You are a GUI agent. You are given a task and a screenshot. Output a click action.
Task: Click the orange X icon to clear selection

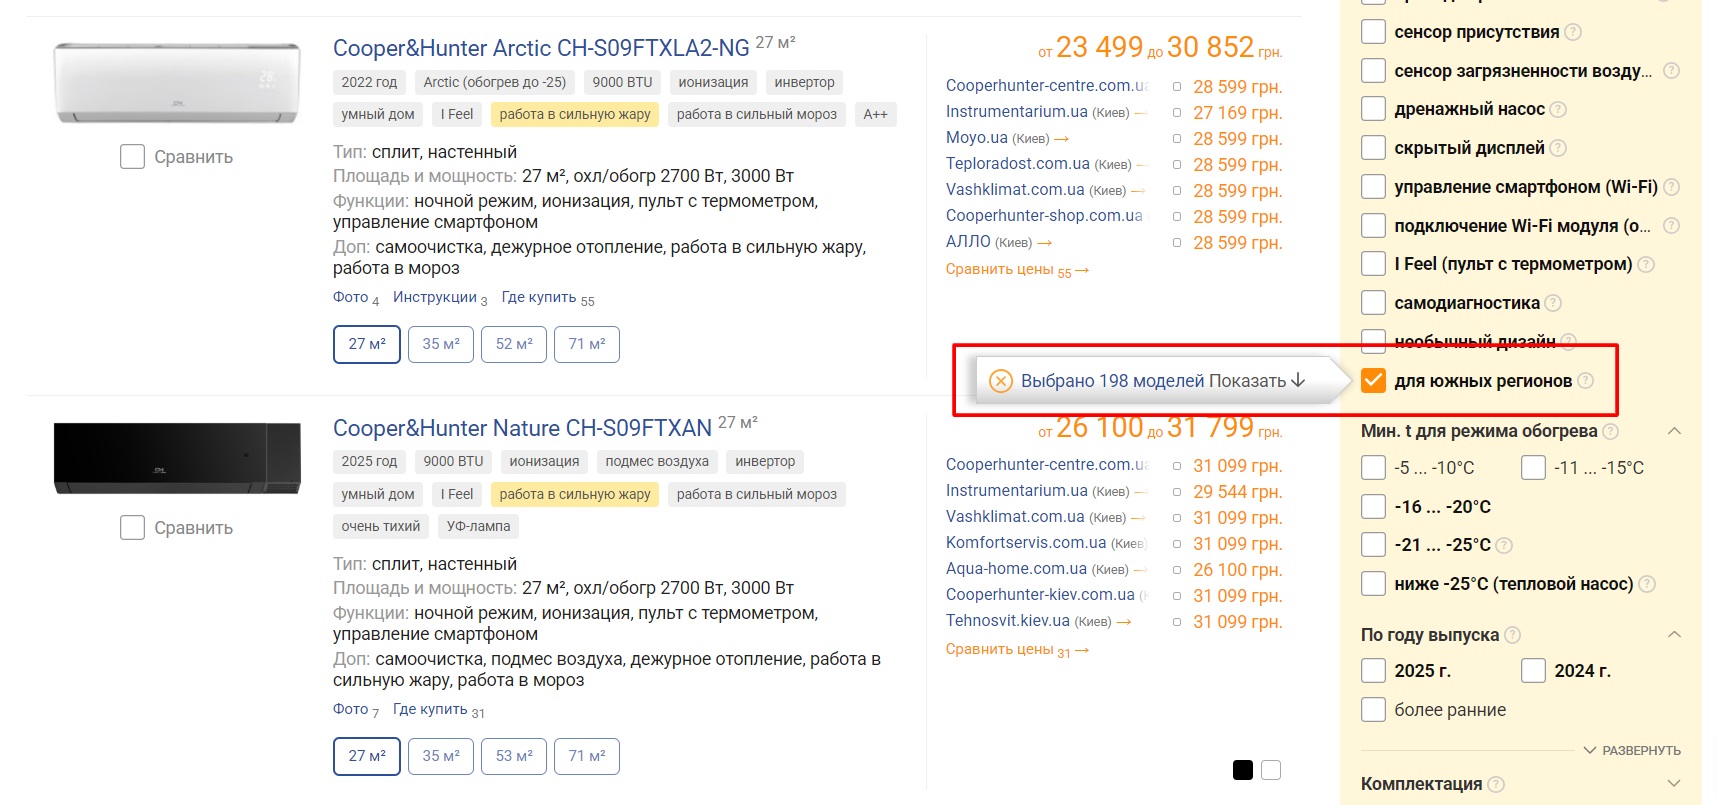point(1001,381)
